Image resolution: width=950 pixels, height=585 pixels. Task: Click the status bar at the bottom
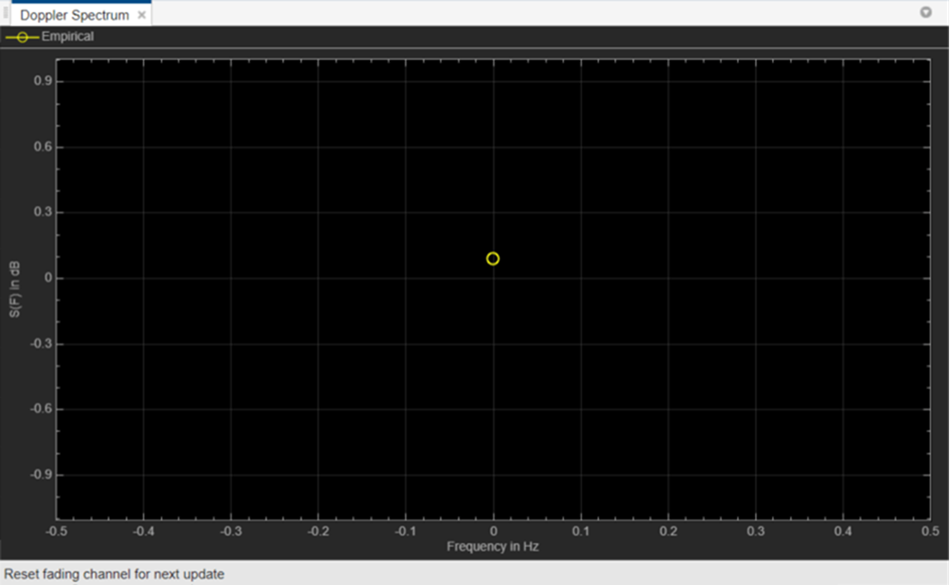[475, 573]
